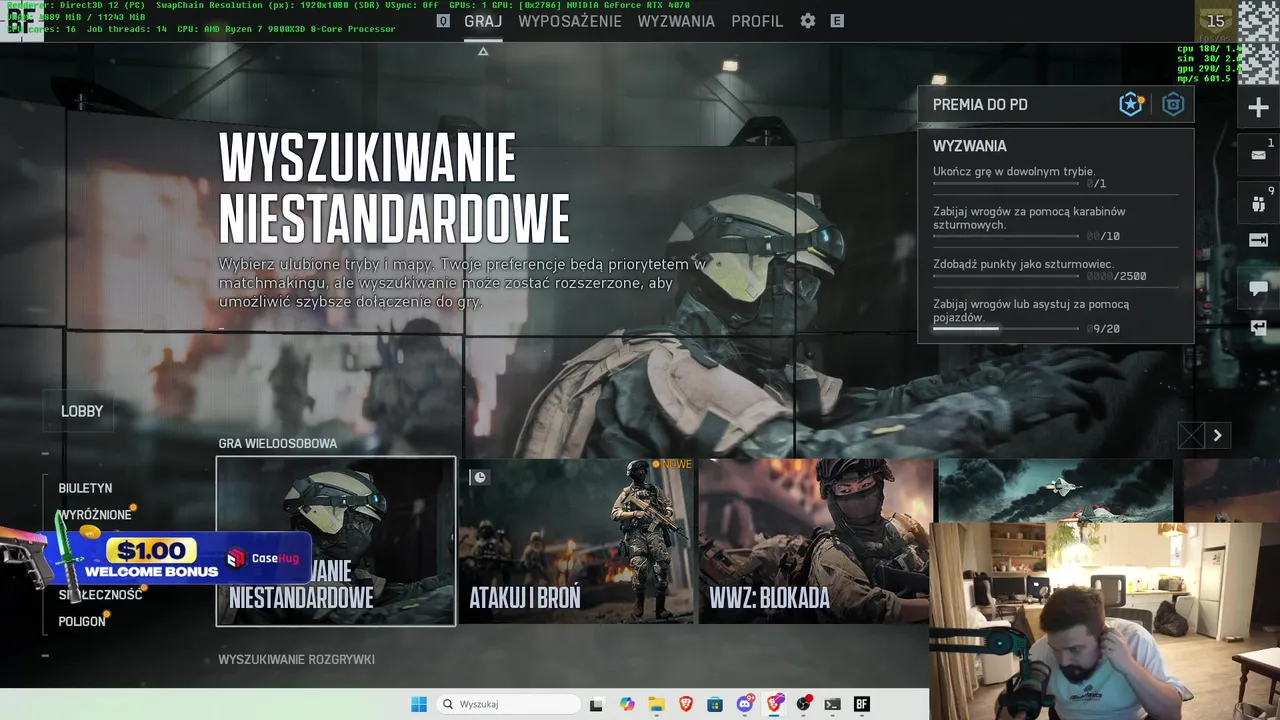Open the chat speech bubble icon
1280x720 pixels.
pyautogui.click(x=1259, y=289)
